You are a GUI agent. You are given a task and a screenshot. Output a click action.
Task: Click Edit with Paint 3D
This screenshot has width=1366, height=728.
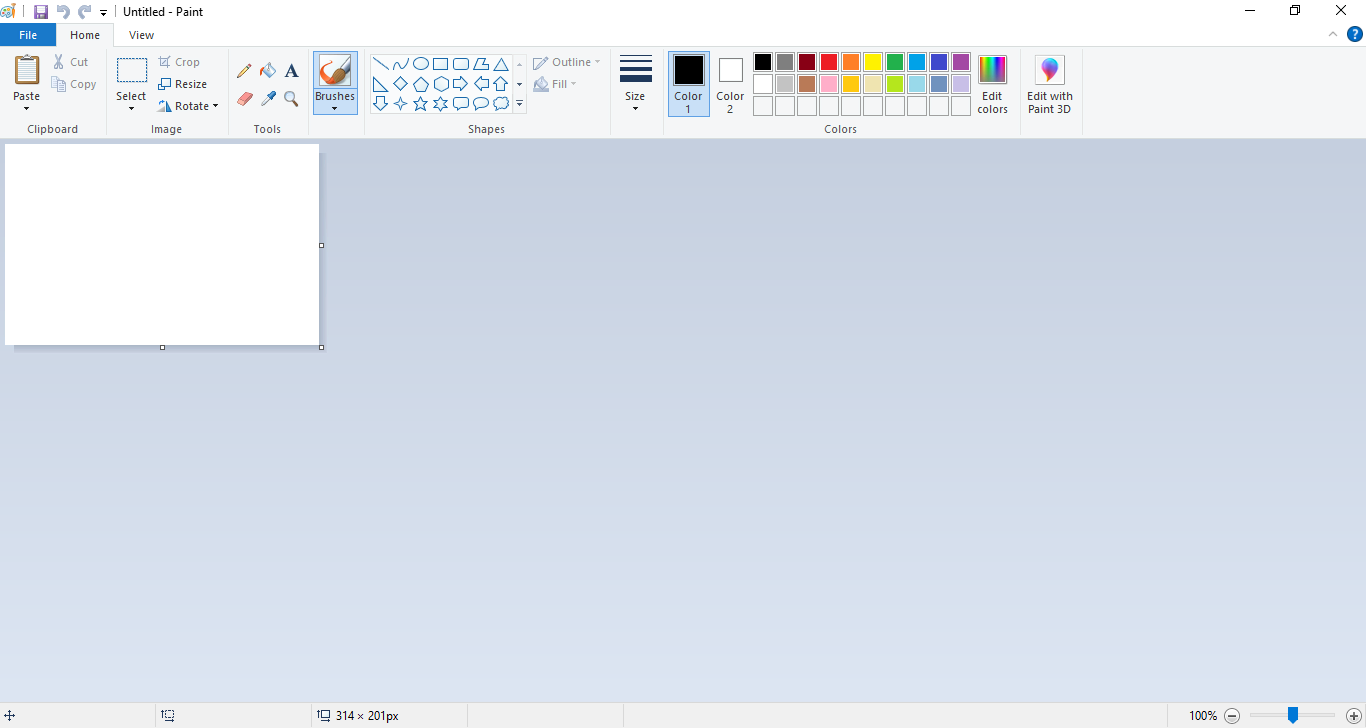click(x=1050, y=84)
